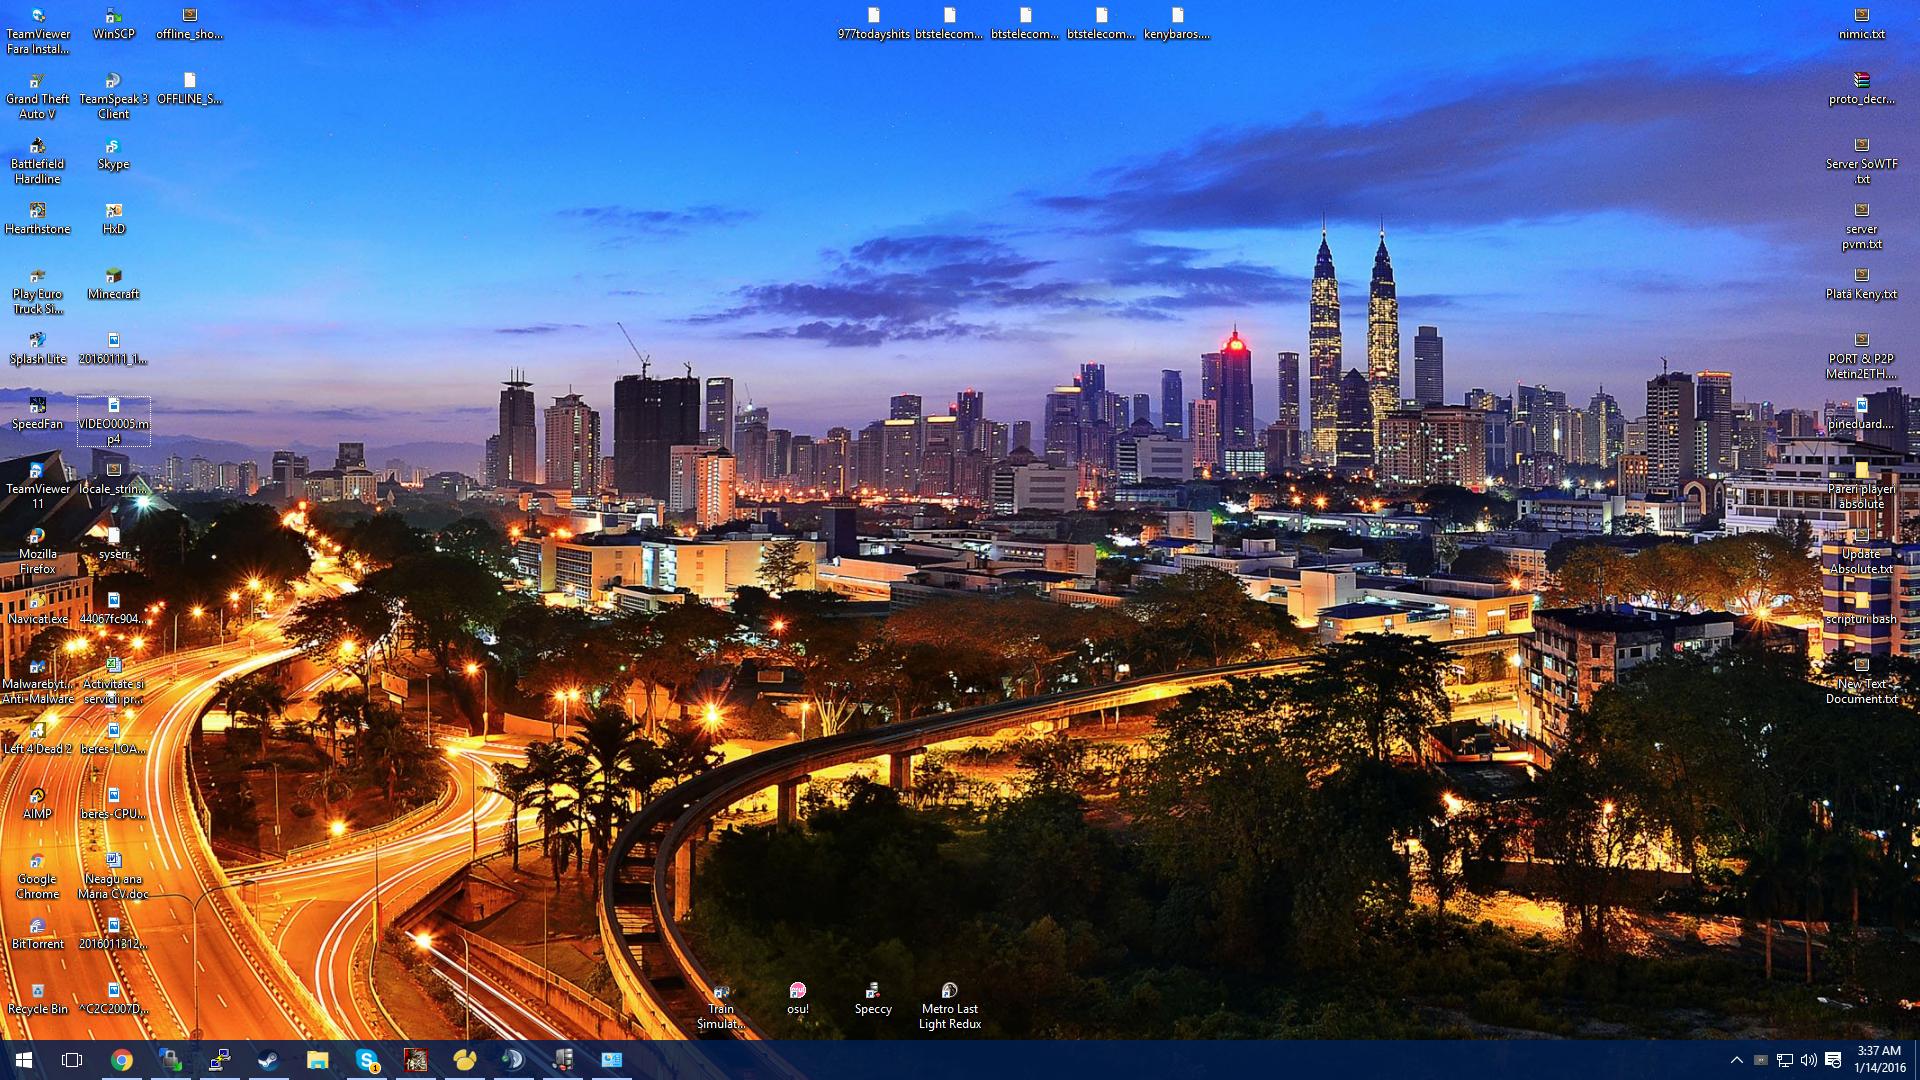Select the kenybaros file icon
Image resolution: width=1920 pixels, height=1080 pixels.
(x=1177, y=24)
